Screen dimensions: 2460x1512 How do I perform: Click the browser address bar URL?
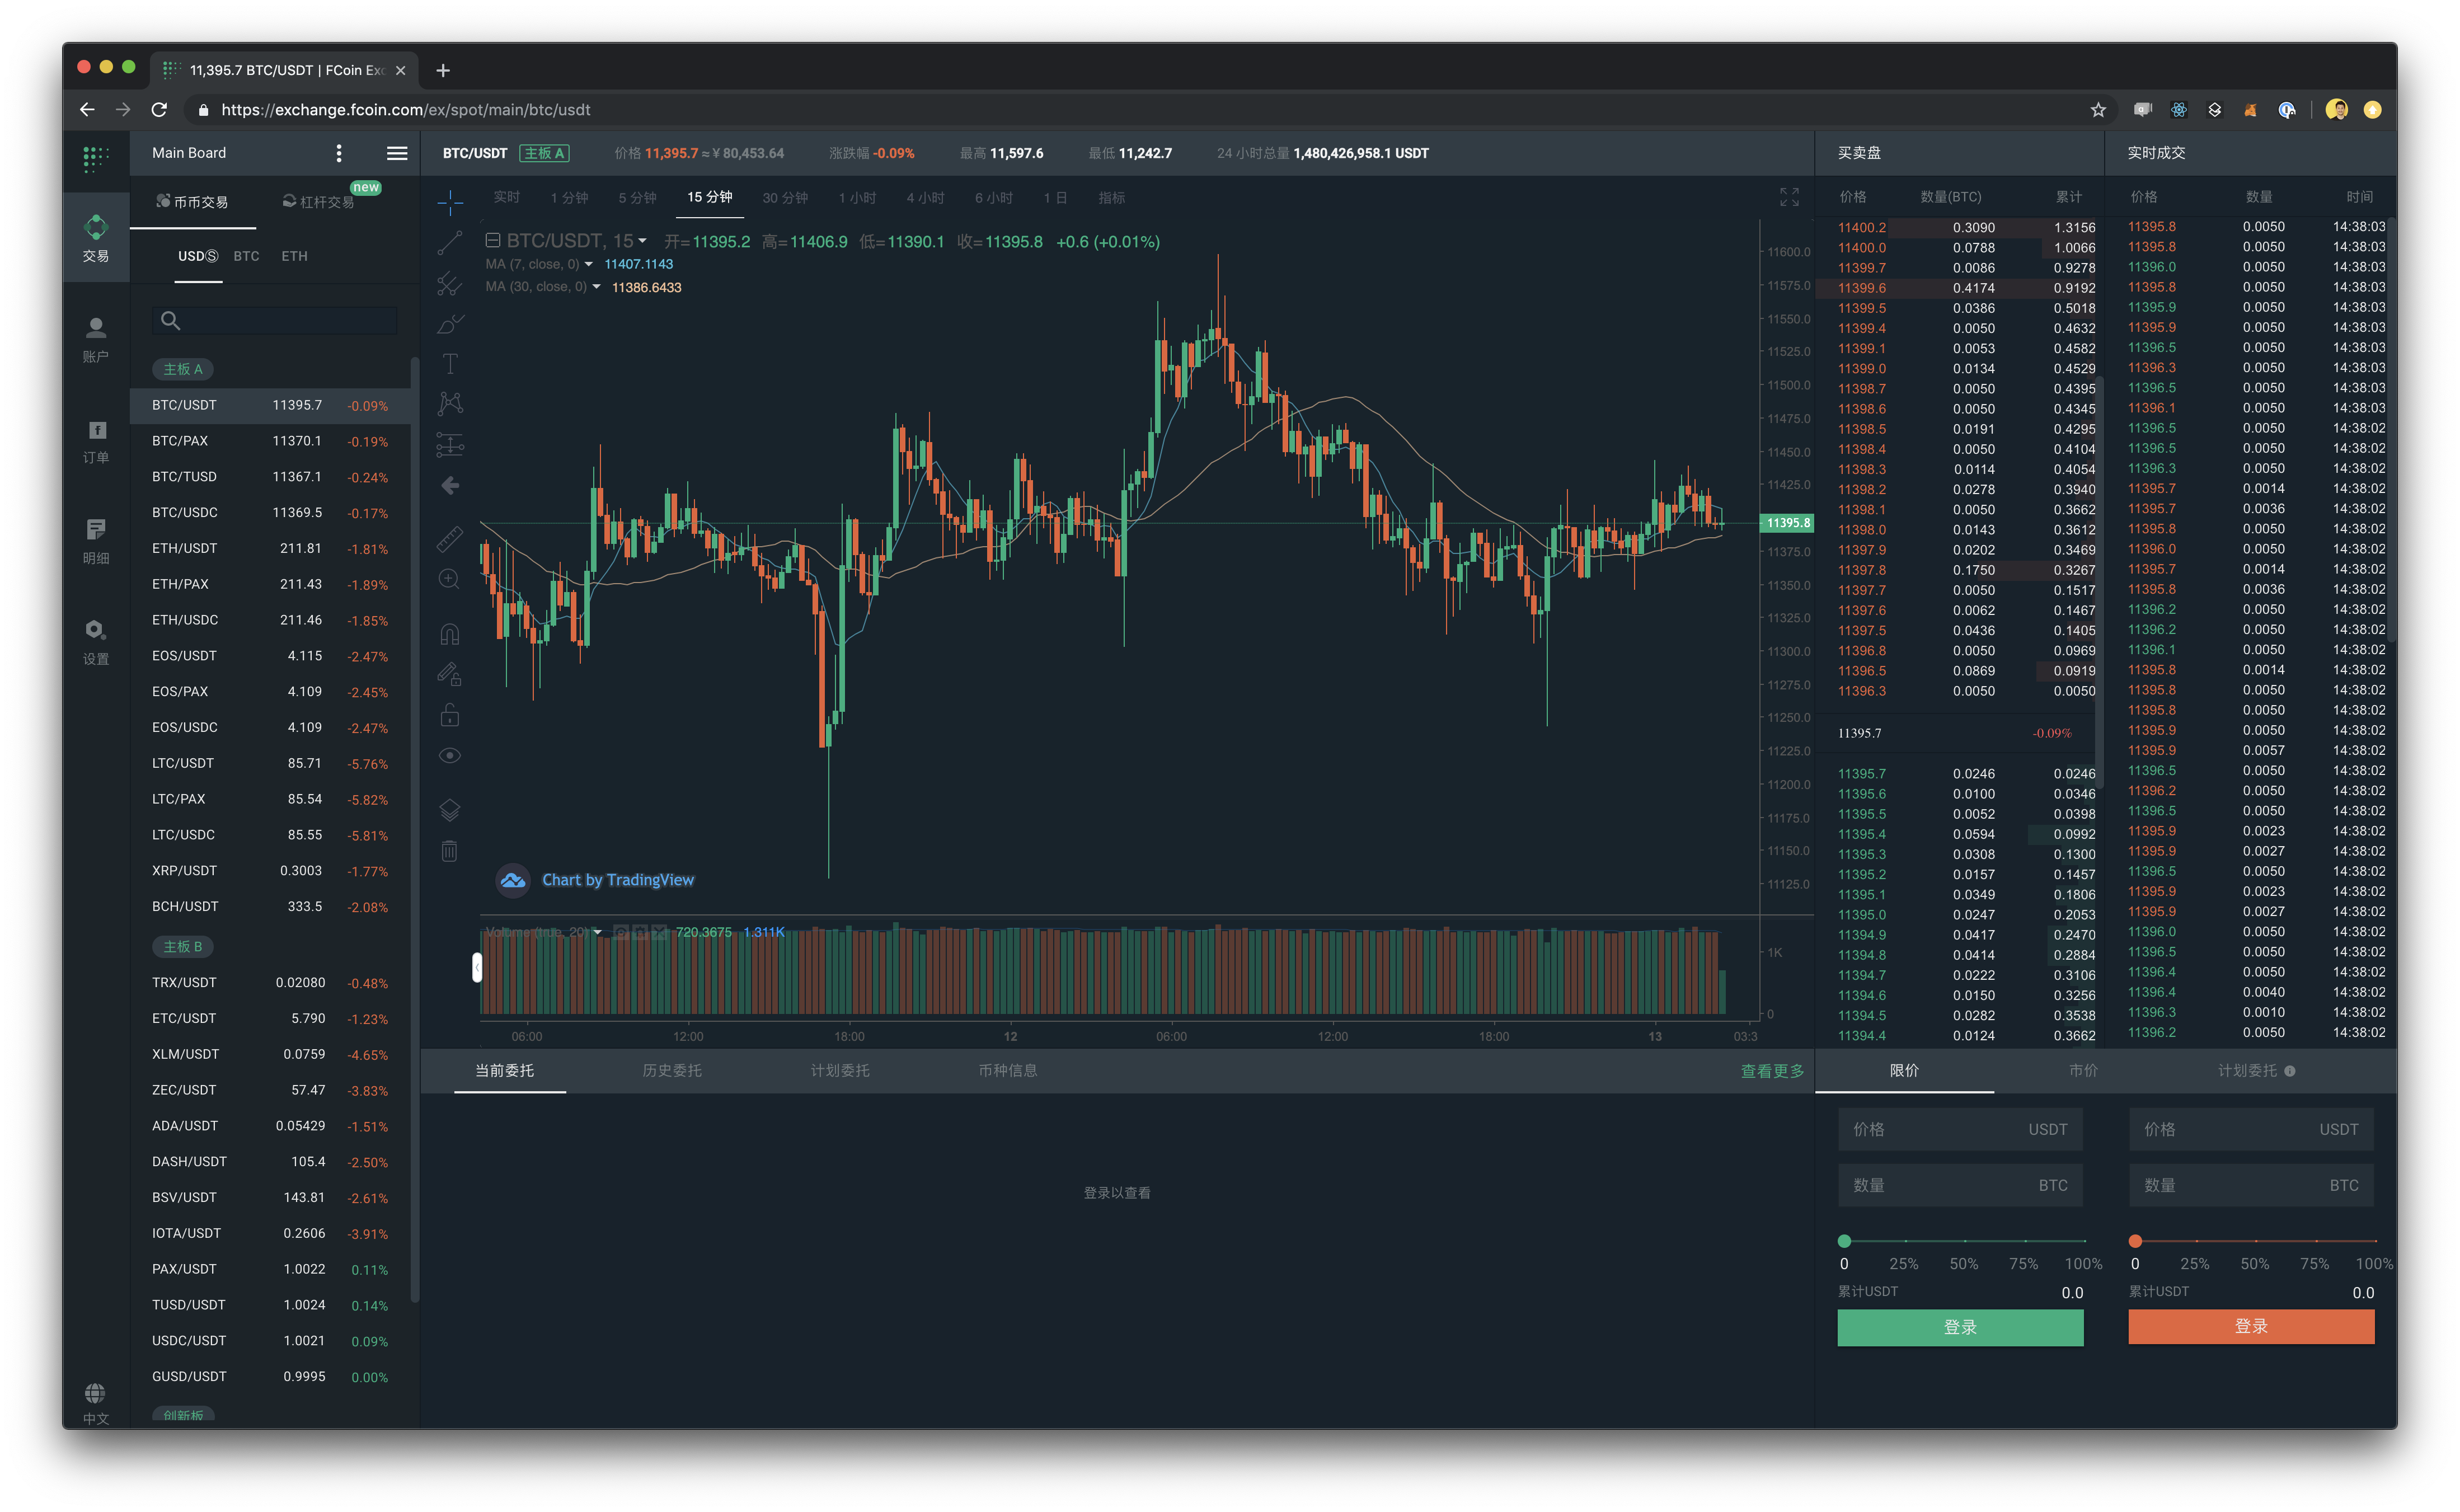pos(405,110)
